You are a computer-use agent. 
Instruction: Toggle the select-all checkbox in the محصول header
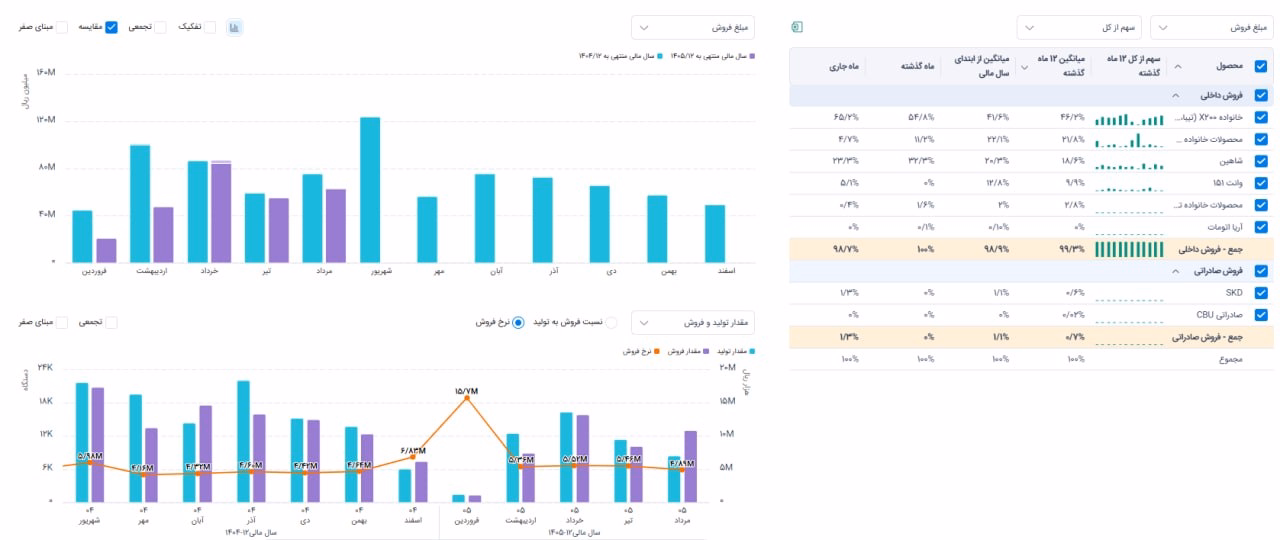coord(1259,66)
